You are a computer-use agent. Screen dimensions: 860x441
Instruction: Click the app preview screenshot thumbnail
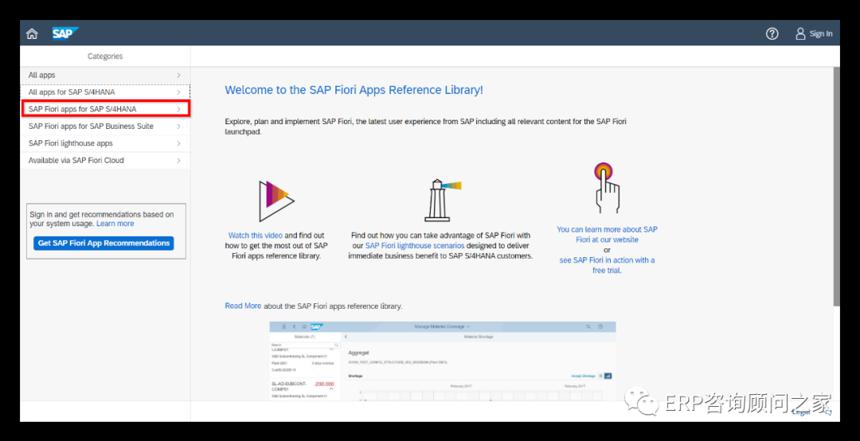tap(443, 360)
